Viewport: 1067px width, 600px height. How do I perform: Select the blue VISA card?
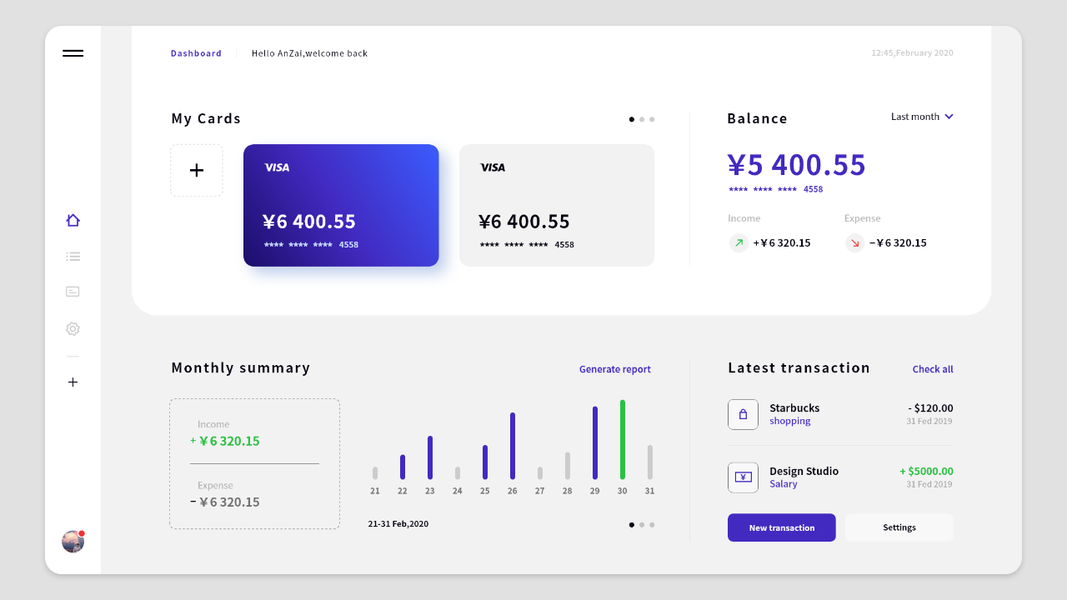(x=341, y=205)
